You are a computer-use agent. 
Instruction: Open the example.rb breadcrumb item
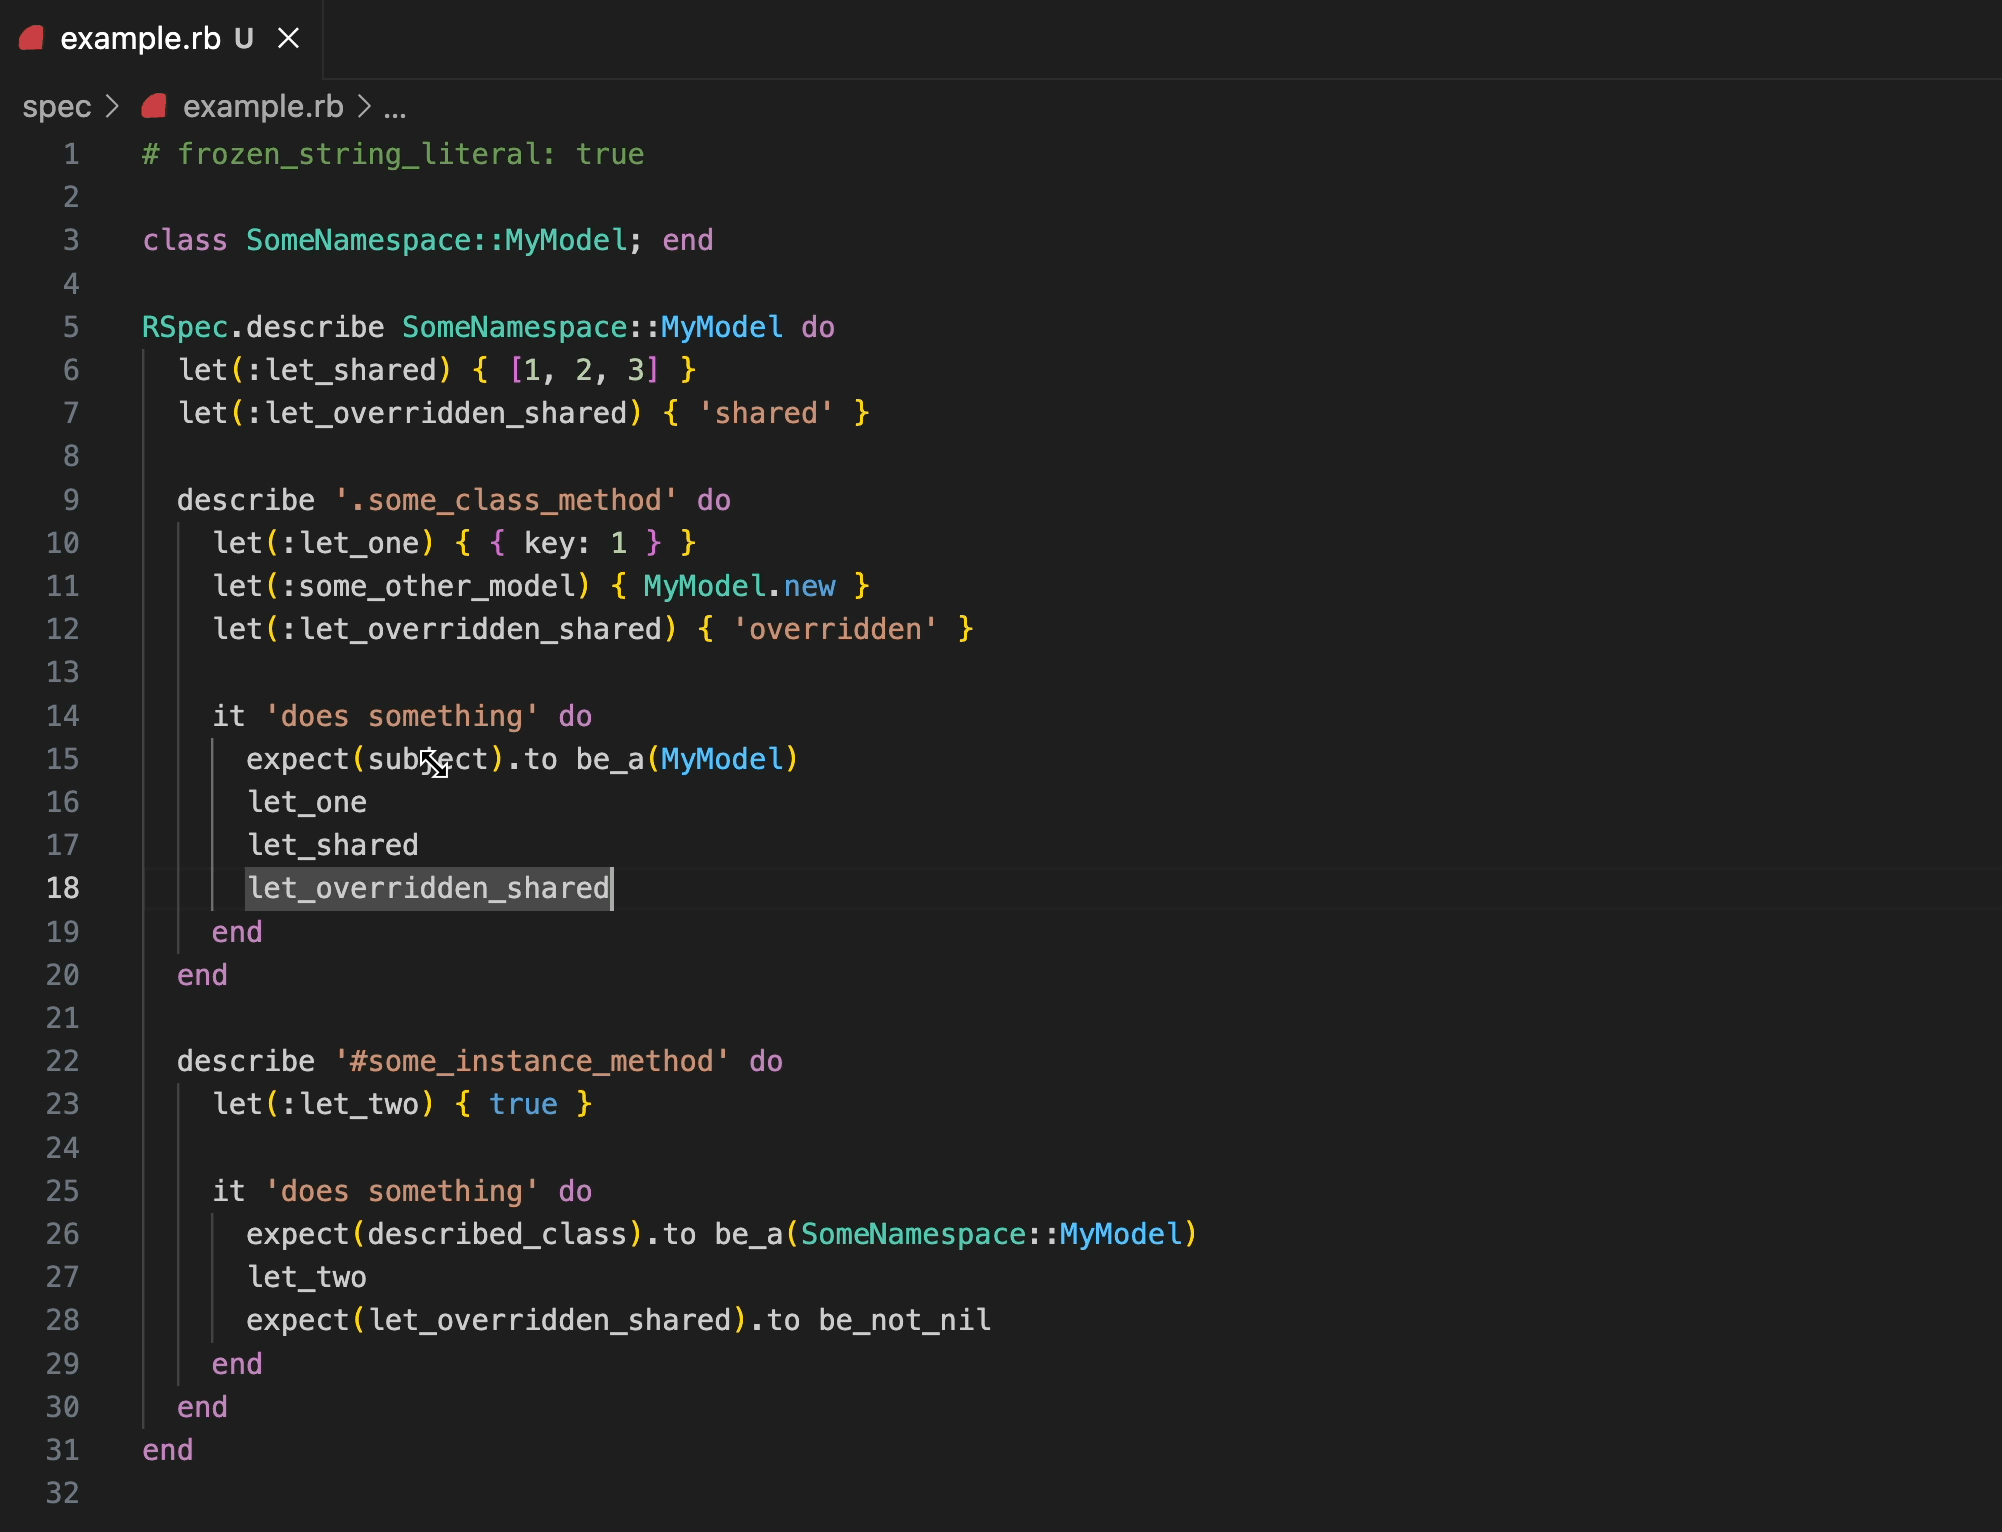tap(262, 106)
